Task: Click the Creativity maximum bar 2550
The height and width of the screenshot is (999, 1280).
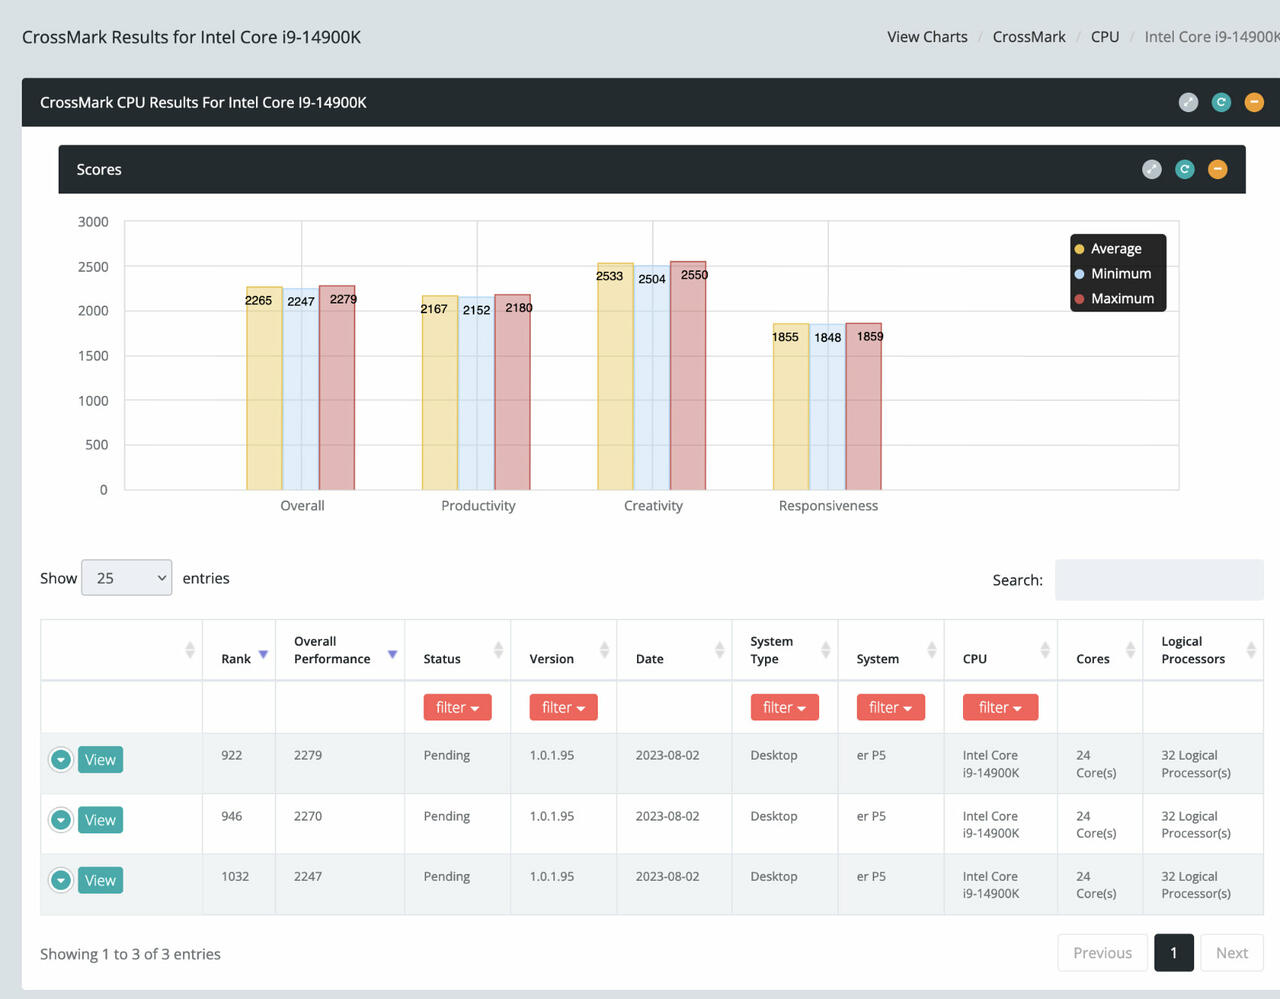Action: [688, 376]
